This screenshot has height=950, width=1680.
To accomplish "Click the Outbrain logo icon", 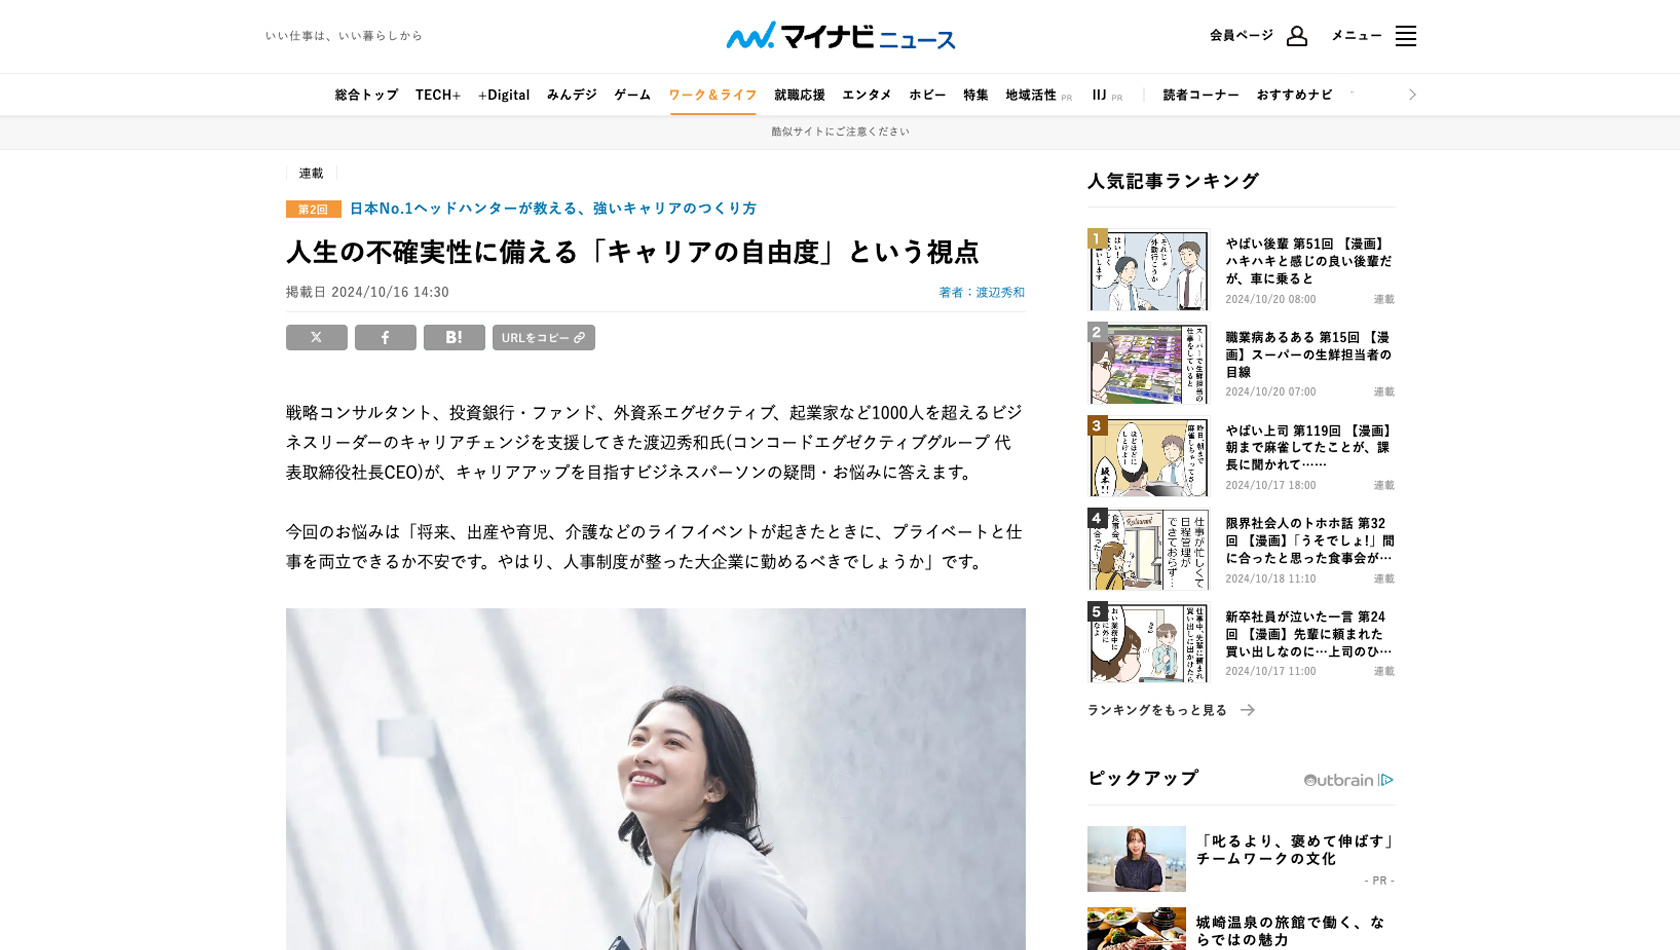I will point(1348,780).
